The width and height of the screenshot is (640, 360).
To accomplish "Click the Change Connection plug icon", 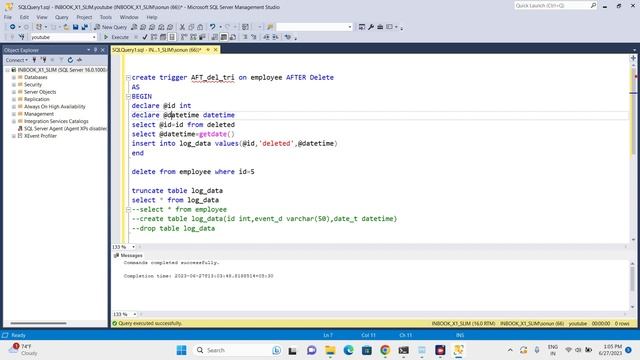I will (x=22, y=37).
